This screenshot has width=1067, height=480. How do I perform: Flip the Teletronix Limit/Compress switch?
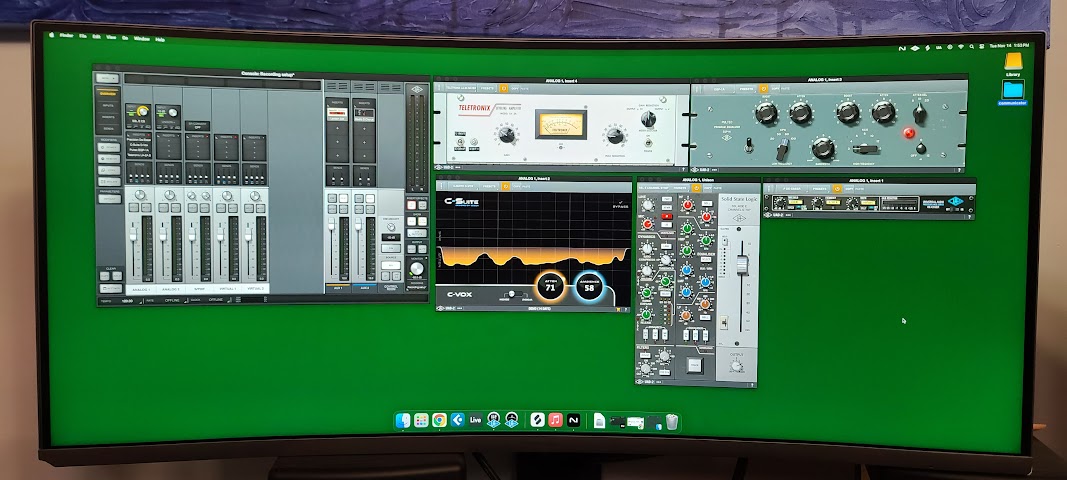point(460,142)
